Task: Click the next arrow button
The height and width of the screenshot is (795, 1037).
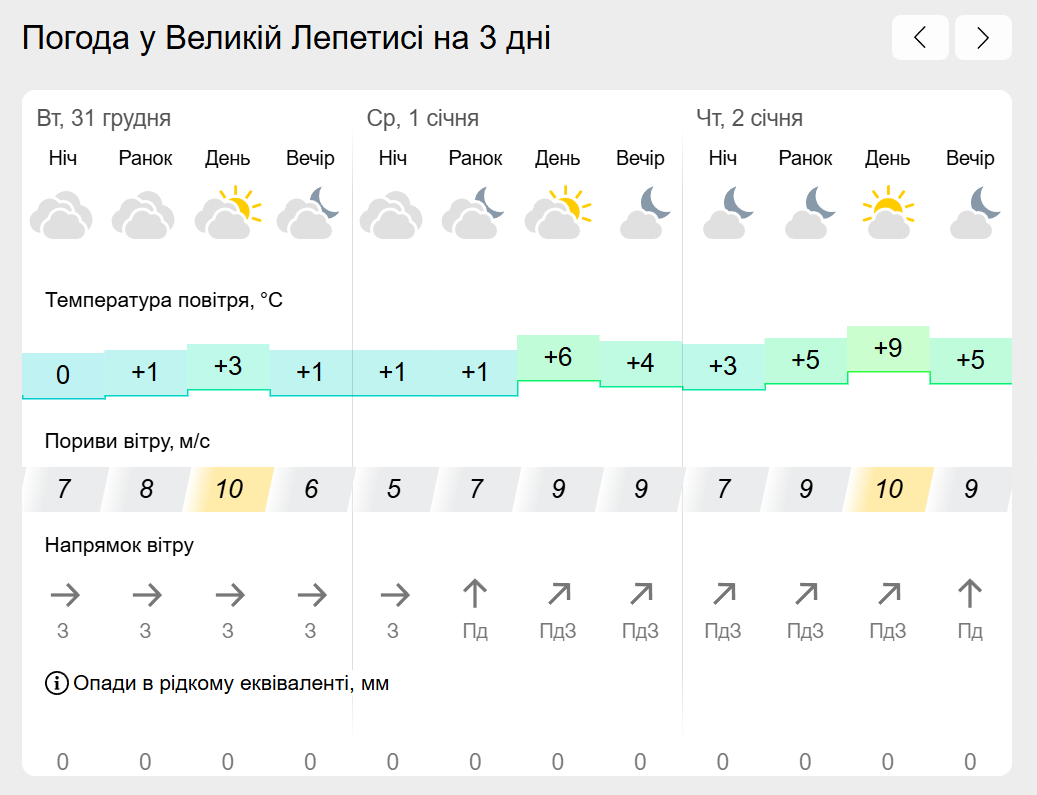Action: point(983,38)
